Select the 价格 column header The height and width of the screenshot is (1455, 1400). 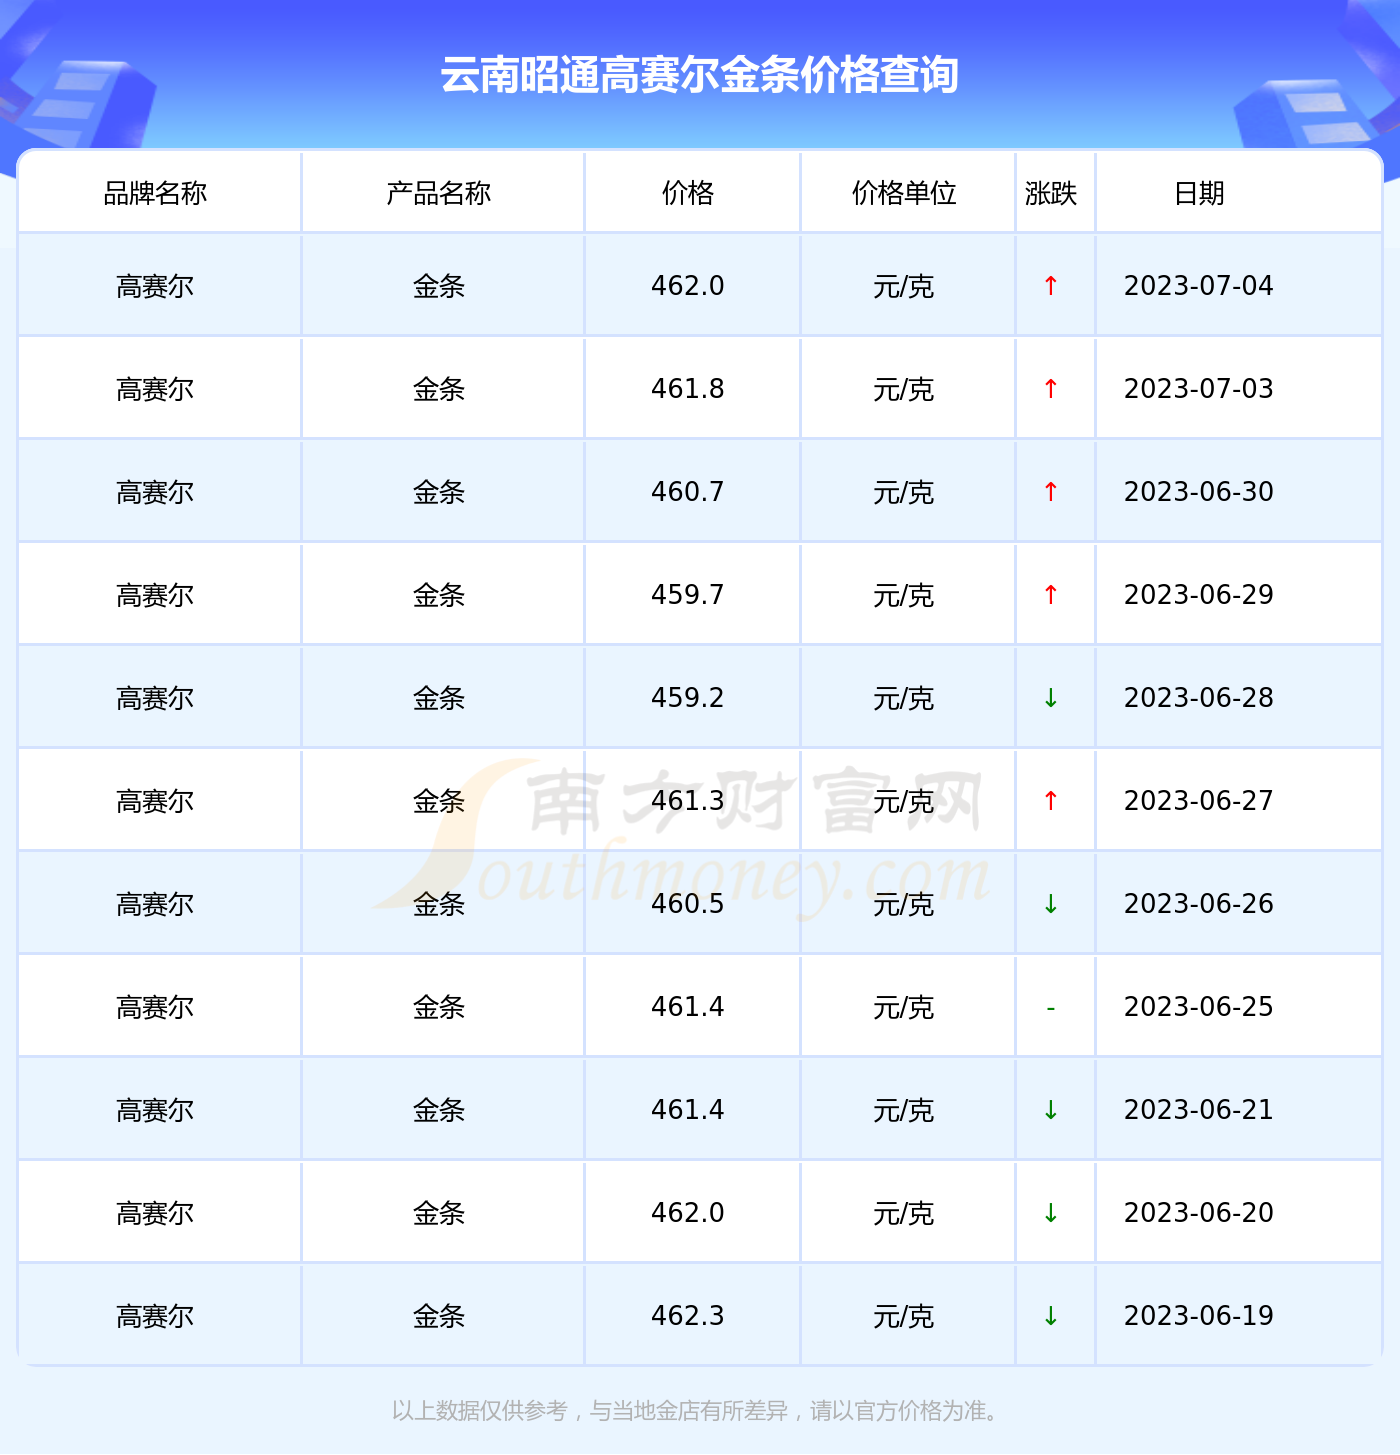(688, 193)
